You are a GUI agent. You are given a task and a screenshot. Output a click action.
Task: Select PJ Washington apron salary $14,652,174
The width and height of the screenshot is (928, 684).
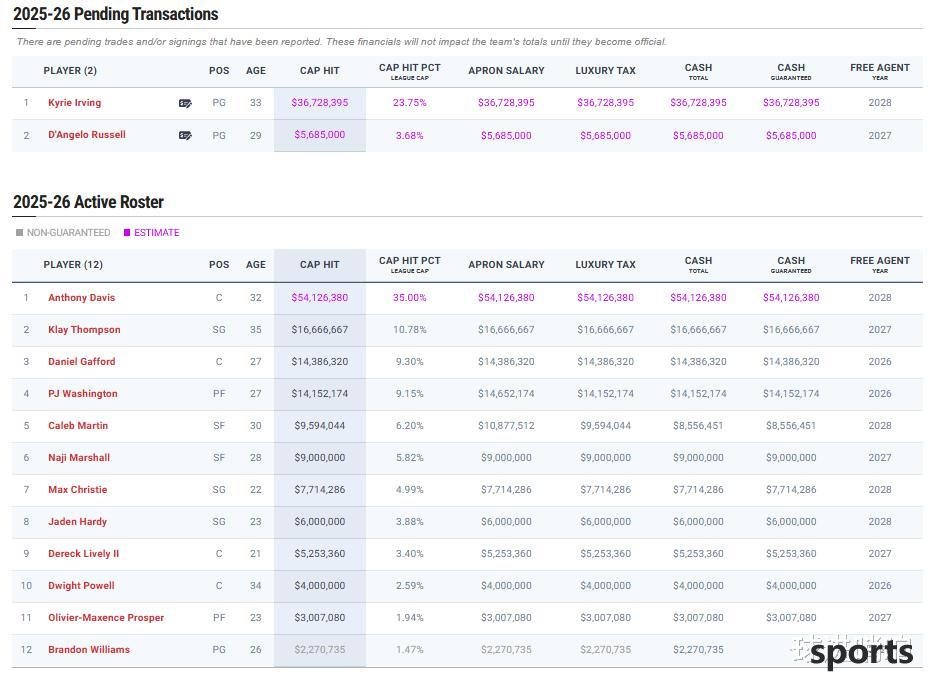[x=506, y=393]
